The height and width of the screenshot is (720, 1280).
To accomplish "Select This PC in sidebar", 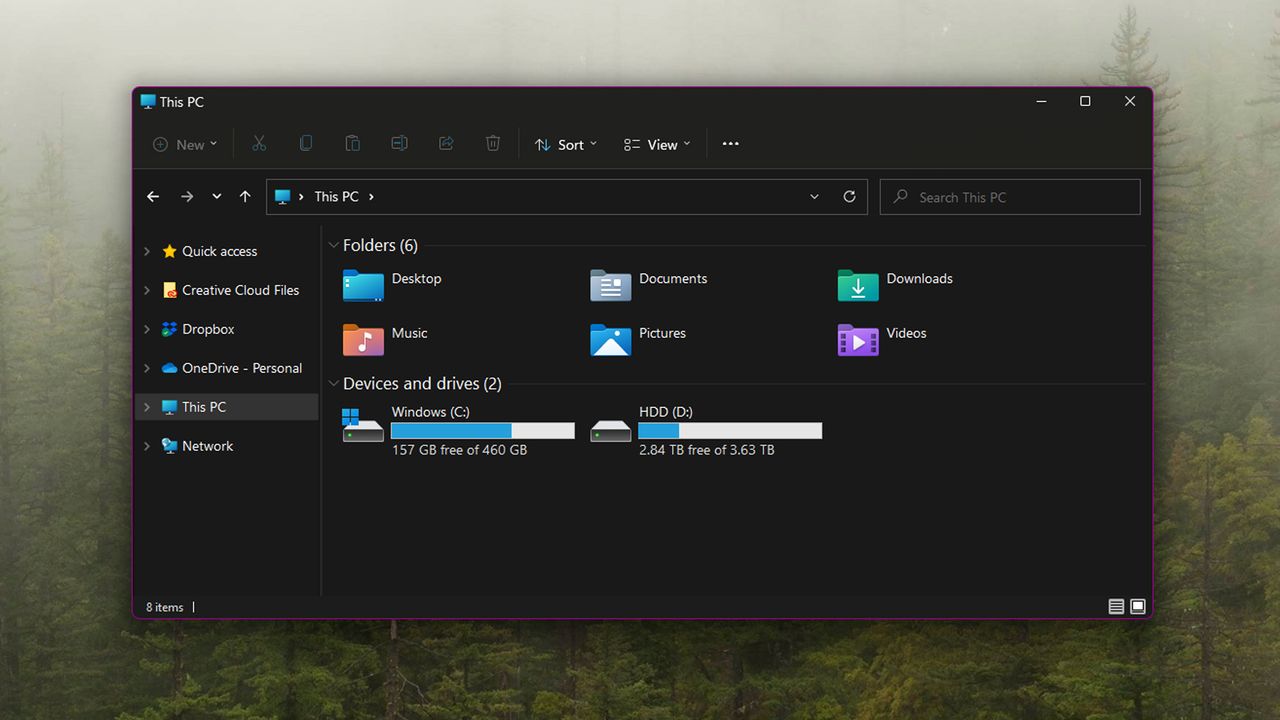I will click(x=226, y=407).
